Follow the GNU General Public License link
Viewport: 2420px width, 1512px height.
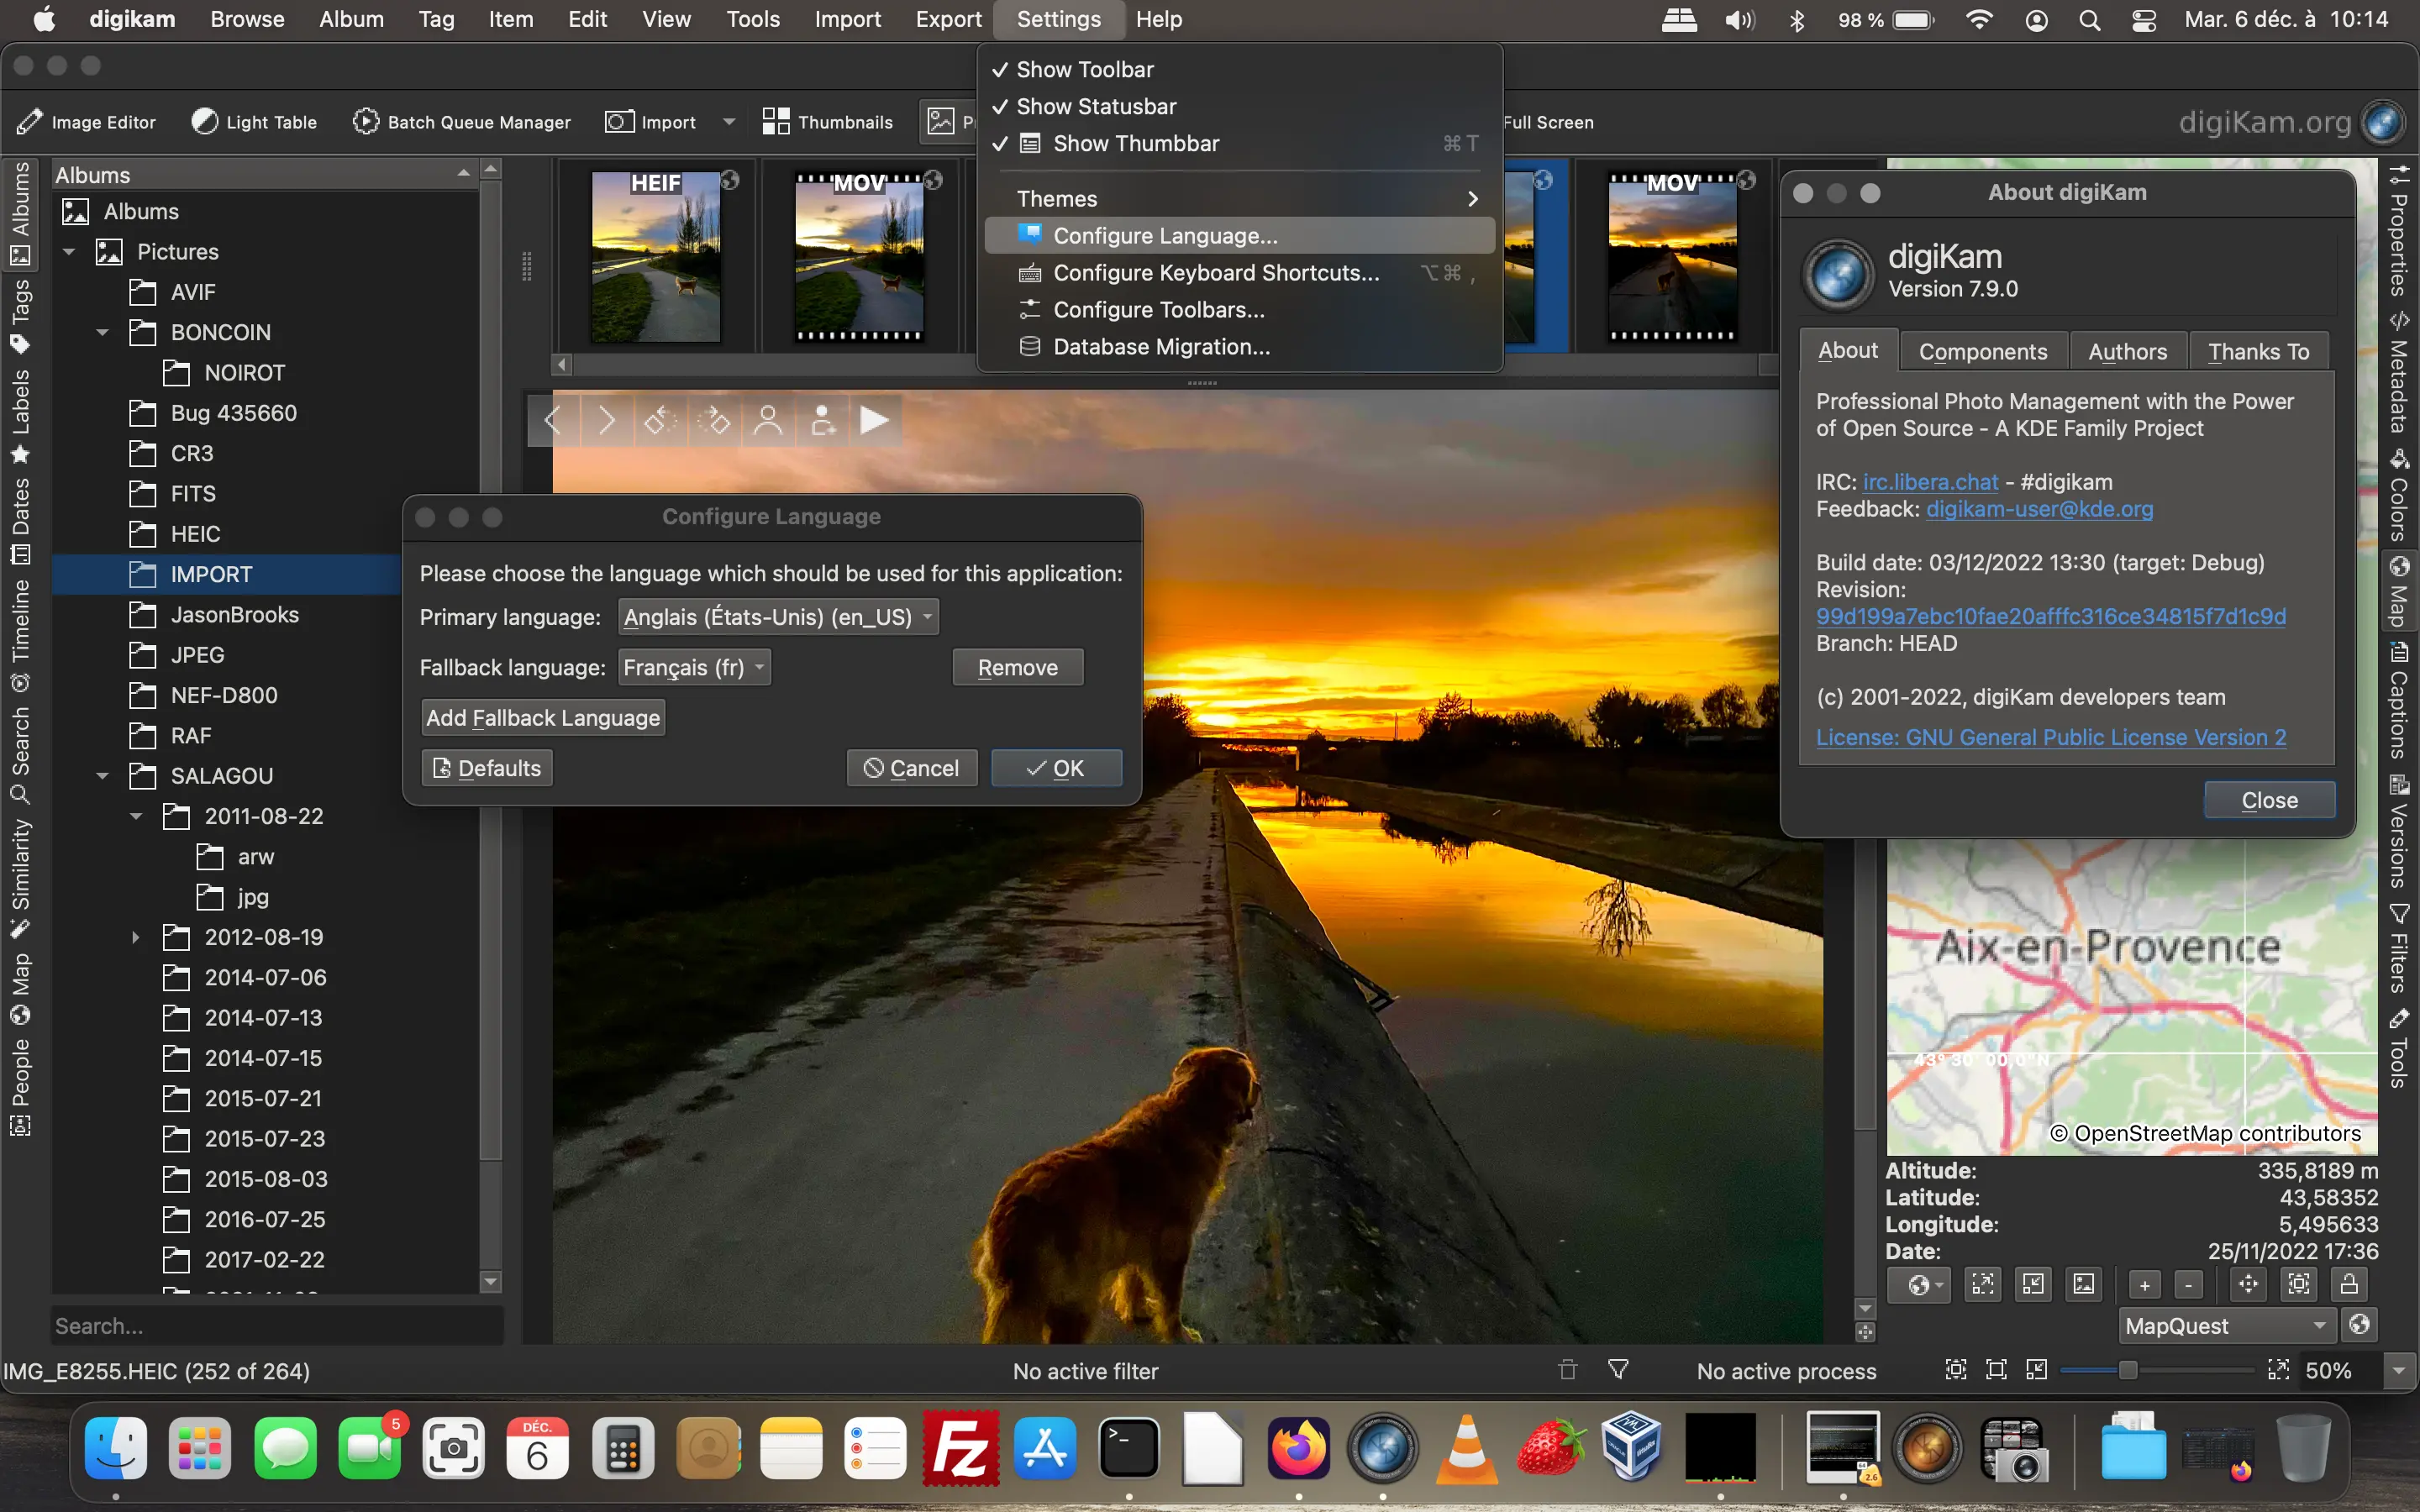[2051, 737]
